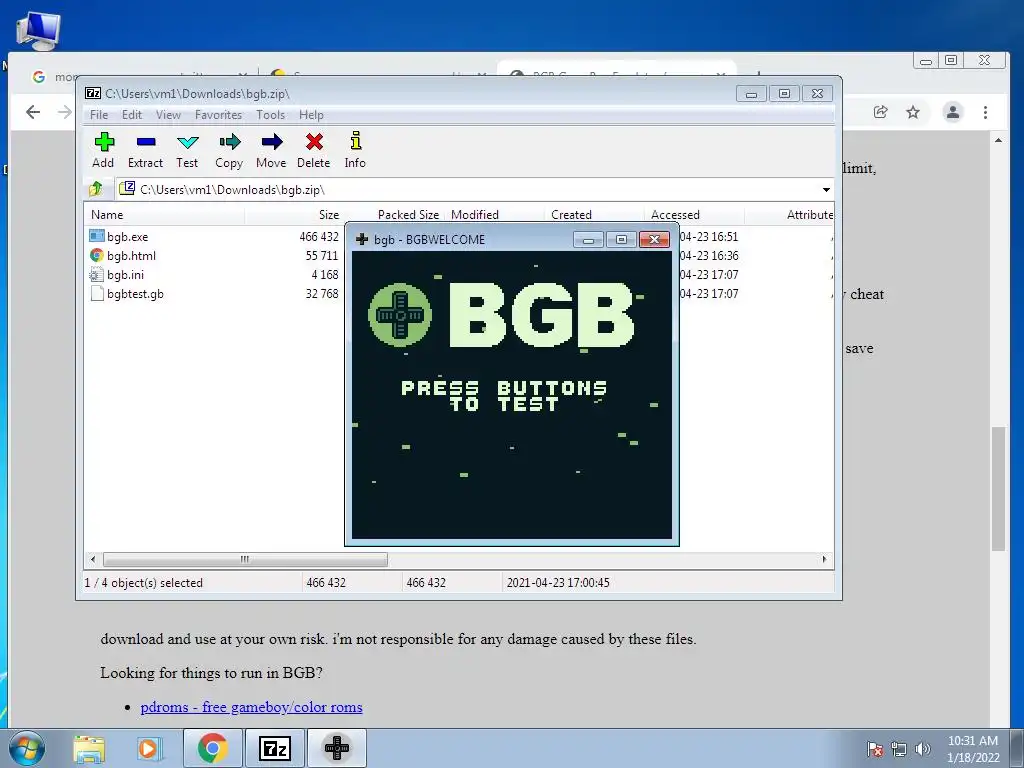Select the bgbtest.gb file icon
The image size is (1024, 768).
coord(97,293)
